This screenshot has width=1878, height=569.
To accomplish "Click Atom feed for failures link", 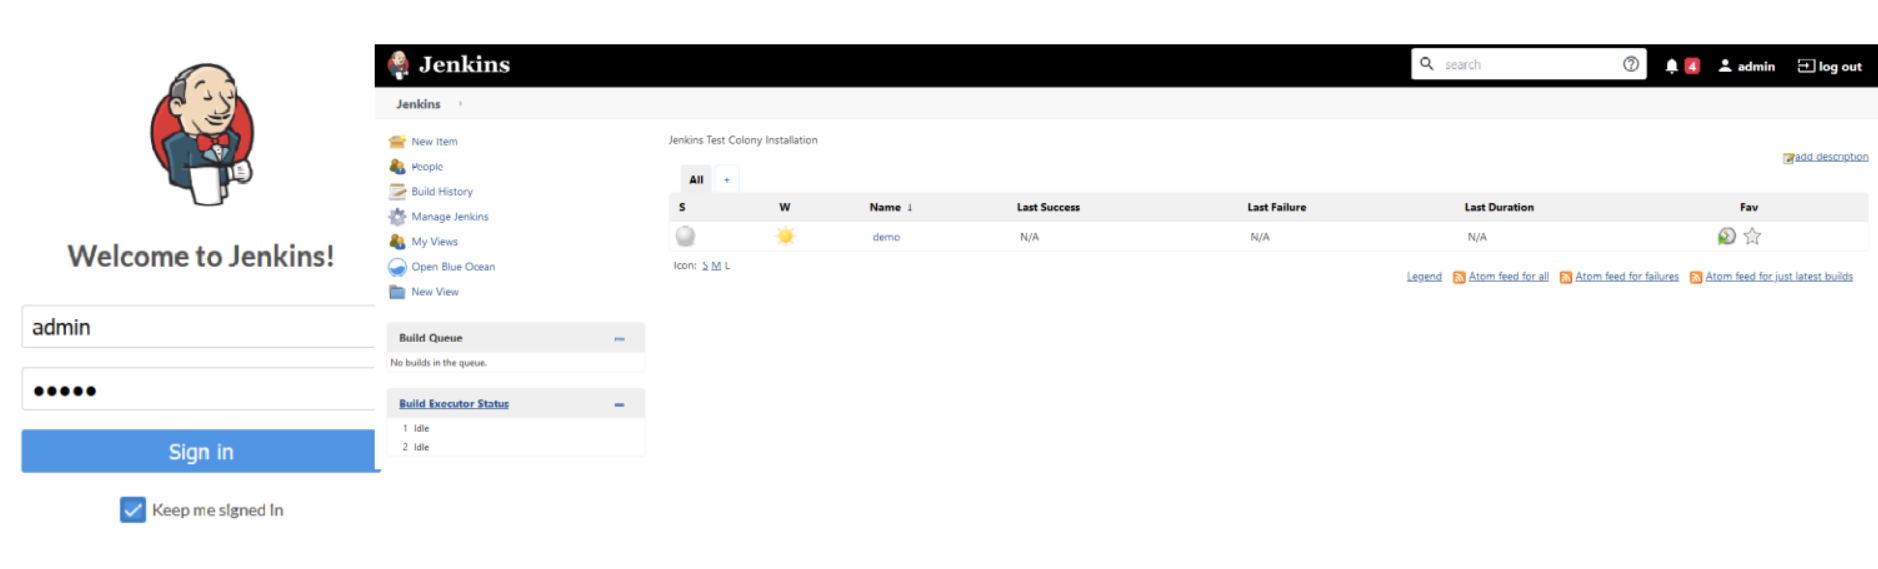I will pos(1627,277).
